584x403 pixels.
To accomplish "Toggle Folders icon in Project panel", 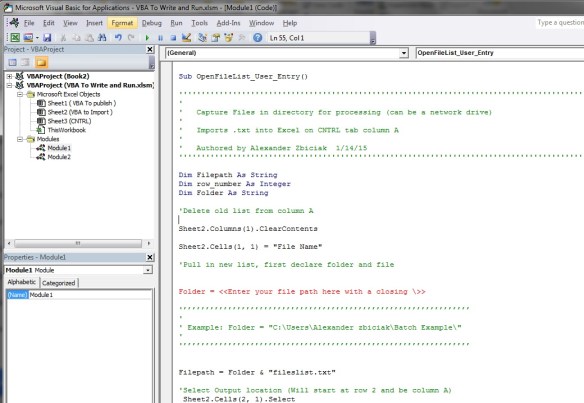I will (x=41, y=62).
